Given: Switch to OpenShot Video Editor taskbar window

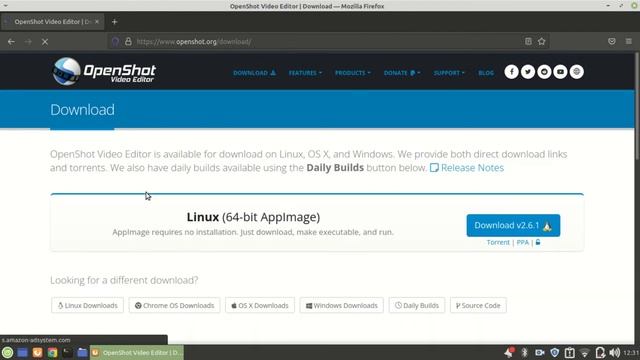Looking at the screenshot, I should click(137, 353).
